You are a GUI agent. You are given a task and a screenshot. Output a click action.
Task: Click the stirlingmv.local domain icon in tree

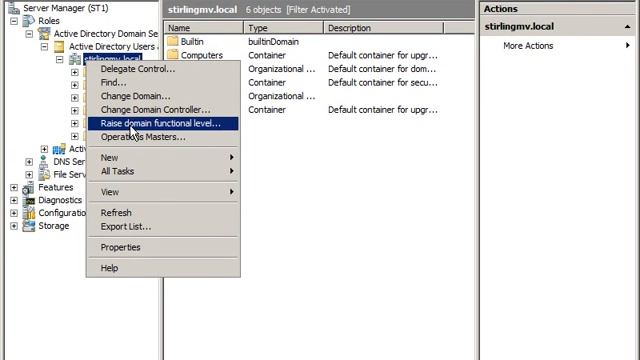coord(75,59)
